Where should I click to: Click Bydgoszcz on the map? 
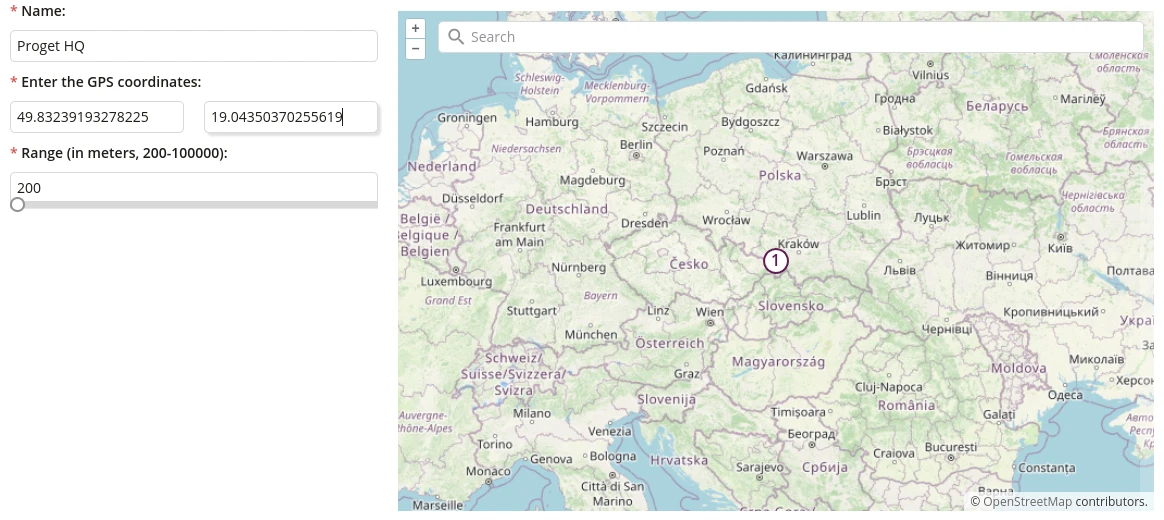tap(750, 120)
